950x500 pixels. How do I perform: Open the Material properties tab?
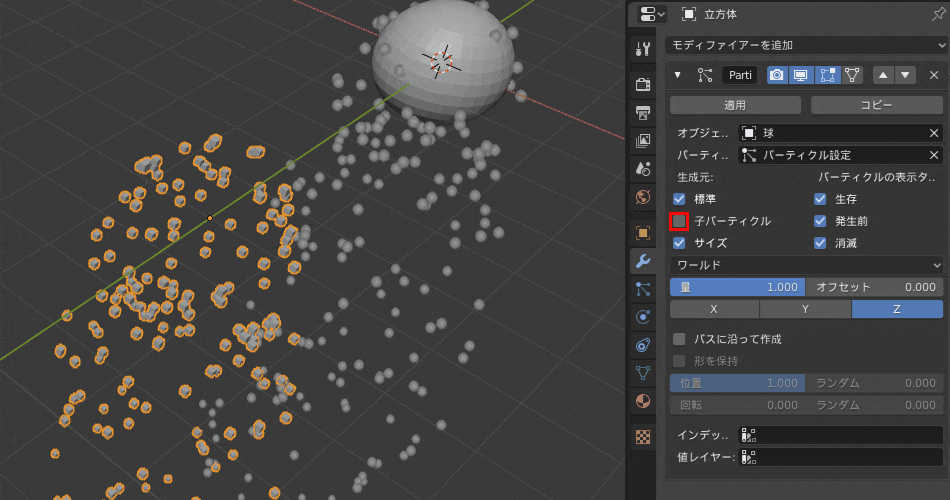tap(643, 401)
